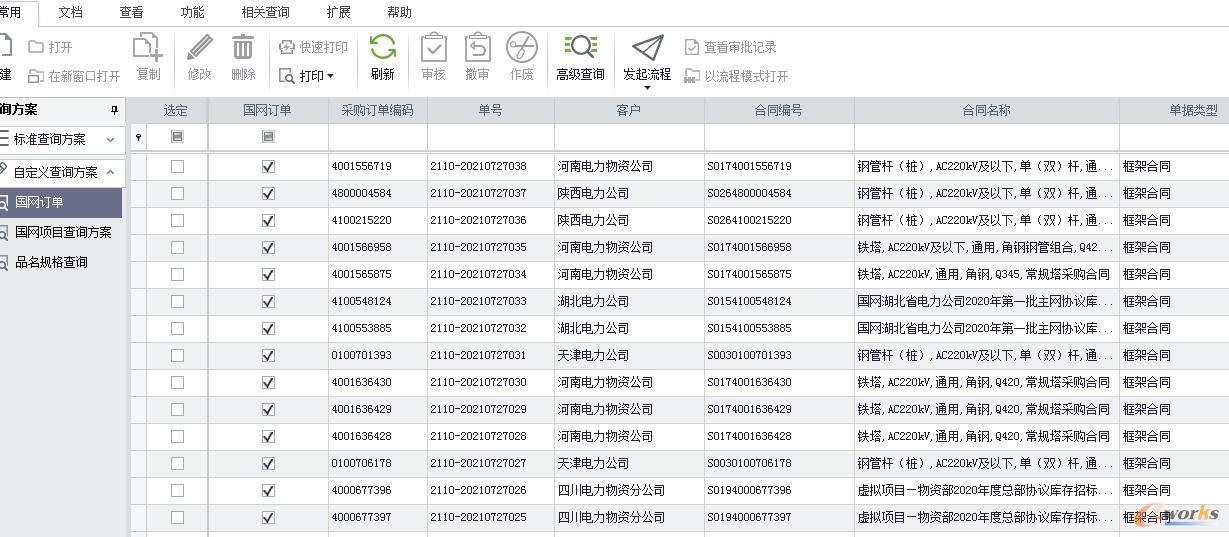Click filter field under 合同编号 column
Screen dimensions: 1229x537
point(779,136)
